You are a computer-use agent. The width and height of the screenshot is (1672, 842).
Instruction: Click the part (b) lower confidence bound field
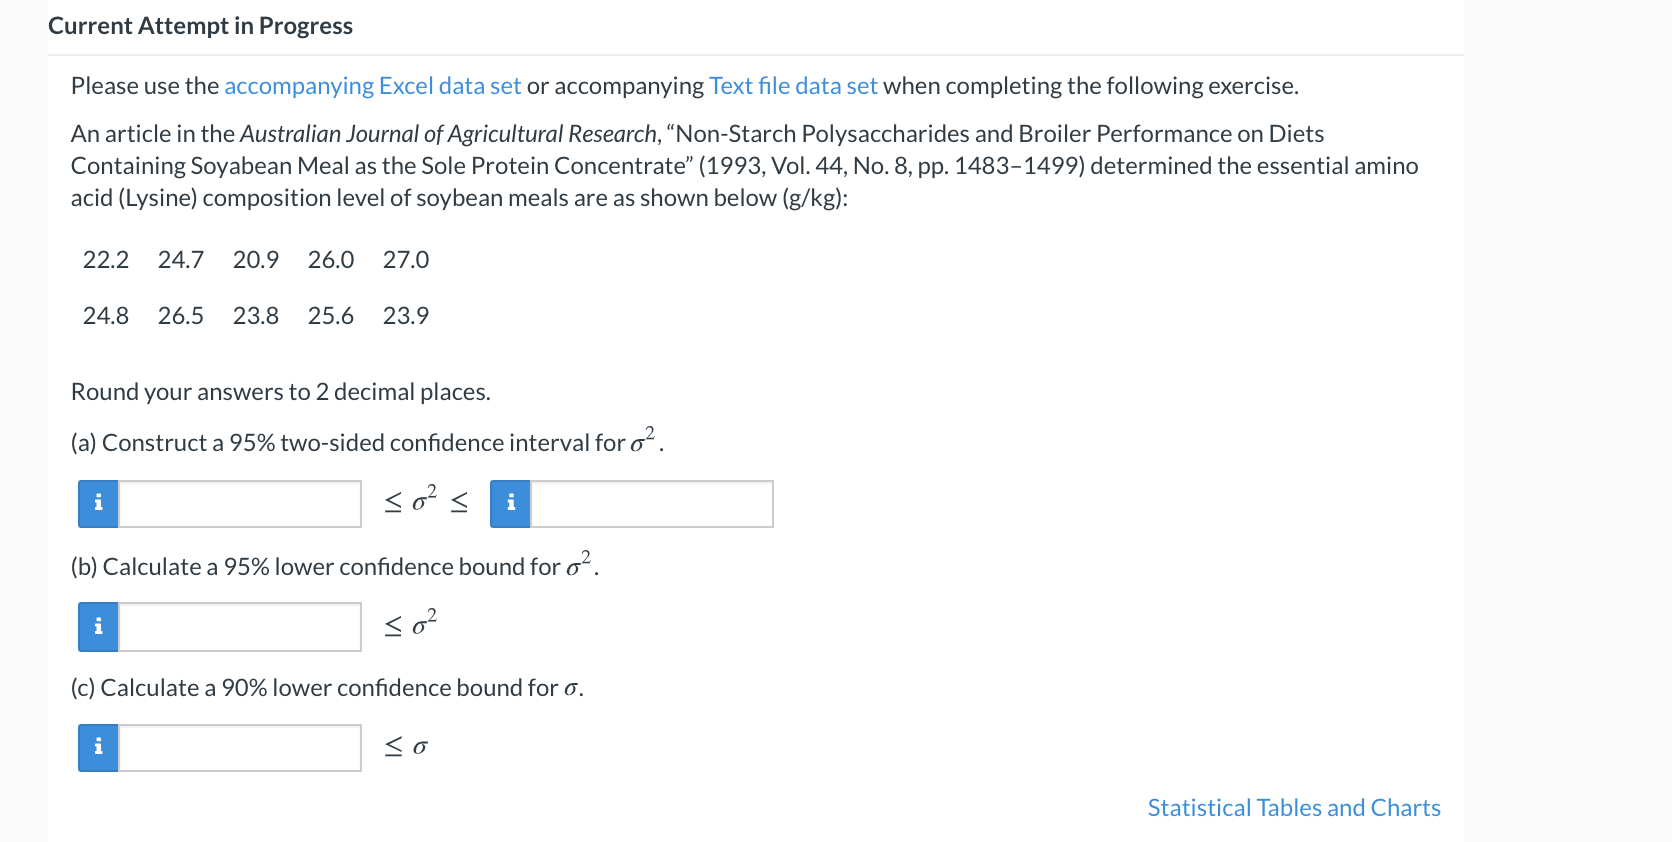click(x=240, y=627)
